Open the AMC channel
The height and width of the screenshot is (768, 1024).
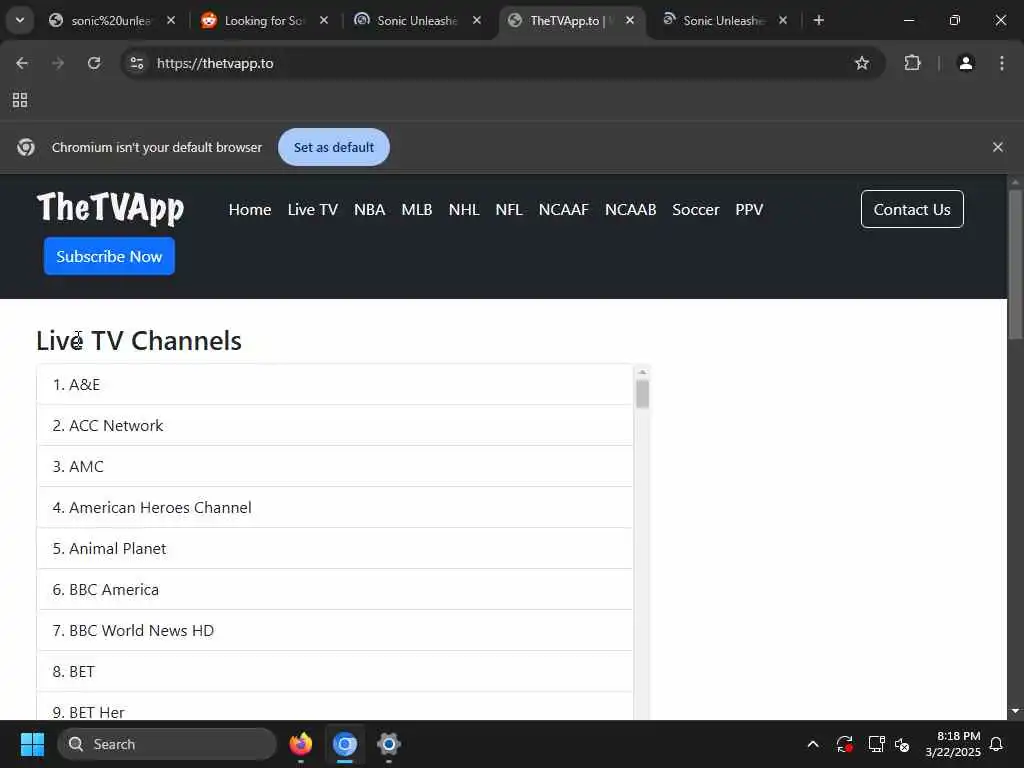(335, 466)
